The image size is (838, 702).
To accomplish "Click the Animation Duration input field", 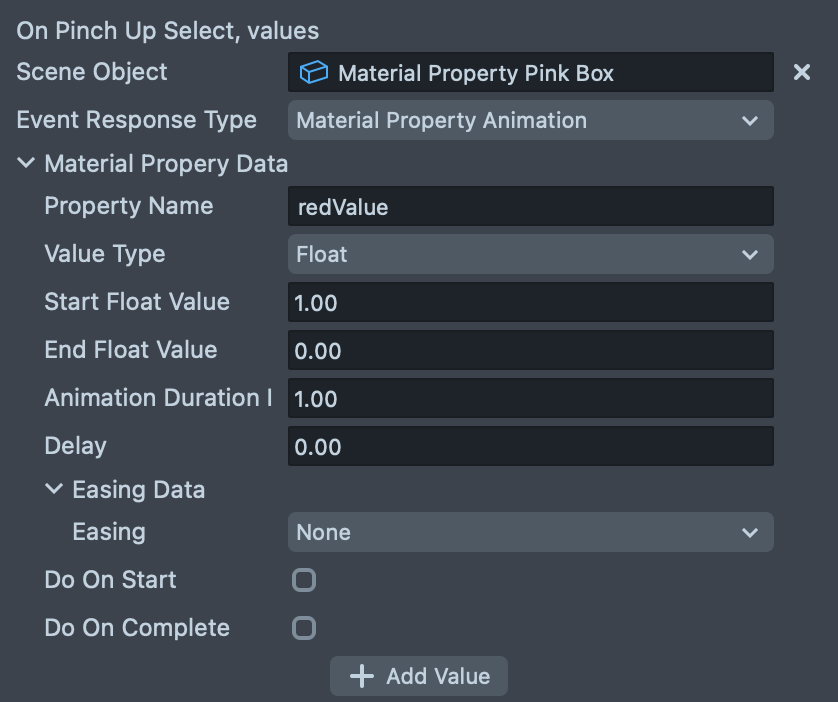I will point(530,398).
